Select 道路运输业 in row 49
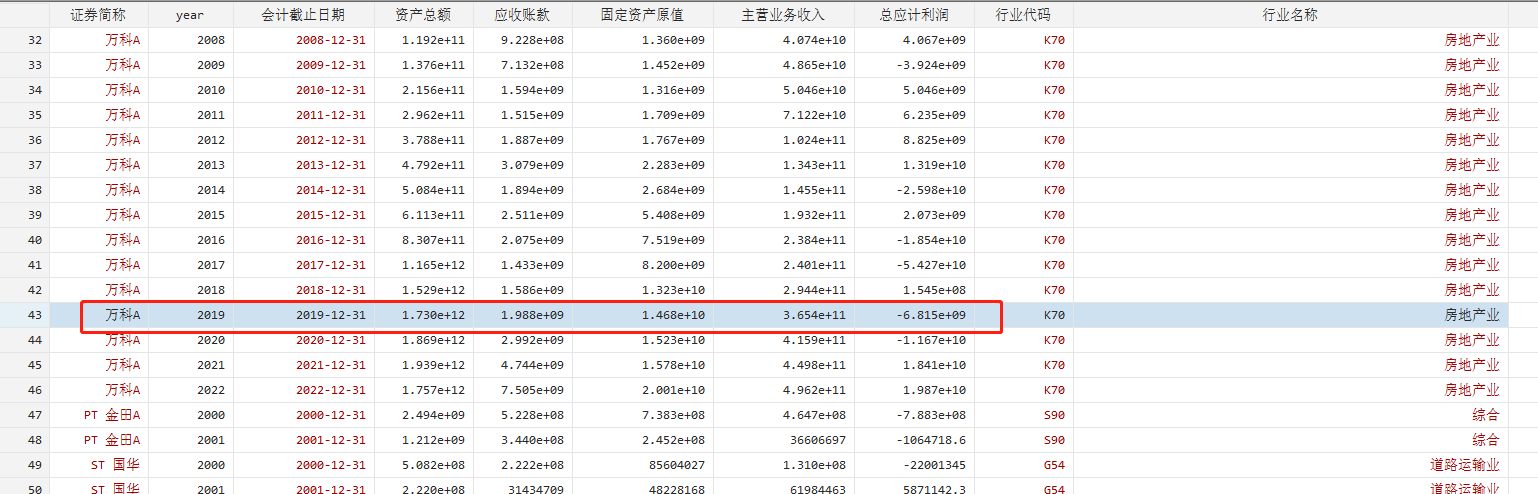This screenshot has height=494, width=1538. tap(1465, 465)
